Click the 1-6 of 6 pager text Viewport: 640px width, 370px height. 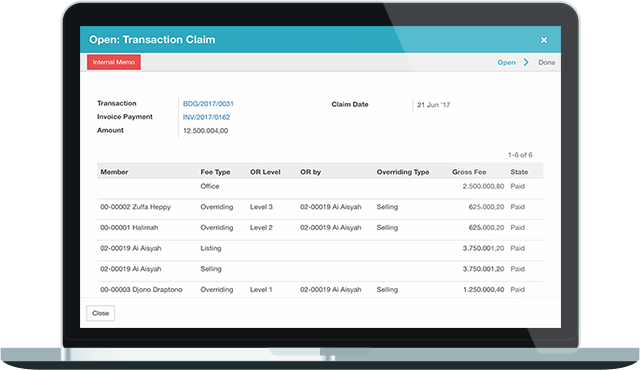[x=520, y=155]
